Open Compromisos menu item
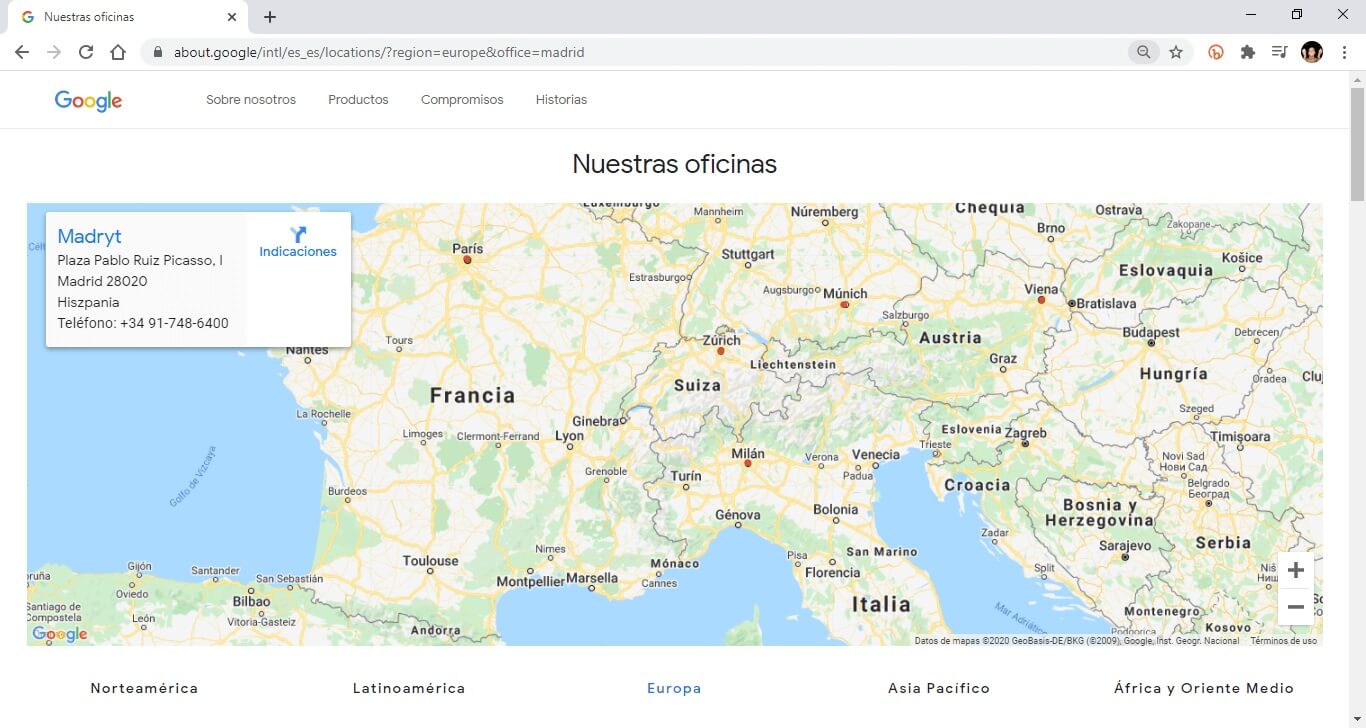1366x728 pixels. pyautogui.click(x=462, y=100)
